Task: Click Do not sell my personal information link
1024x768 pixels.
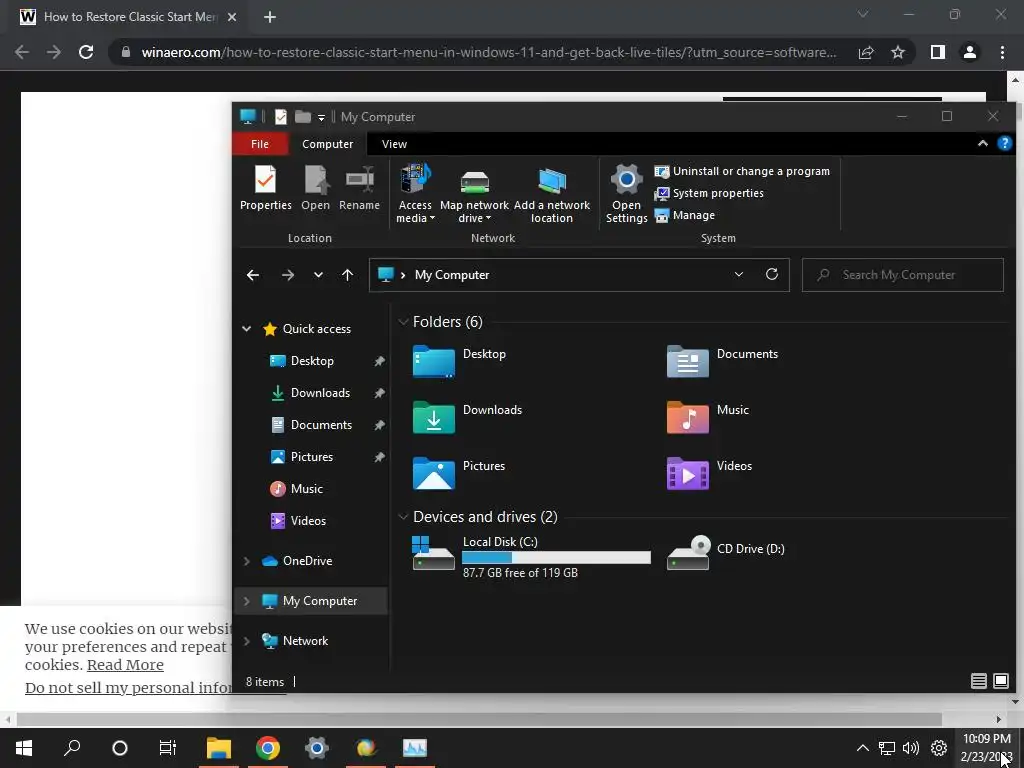Action: 129,688
